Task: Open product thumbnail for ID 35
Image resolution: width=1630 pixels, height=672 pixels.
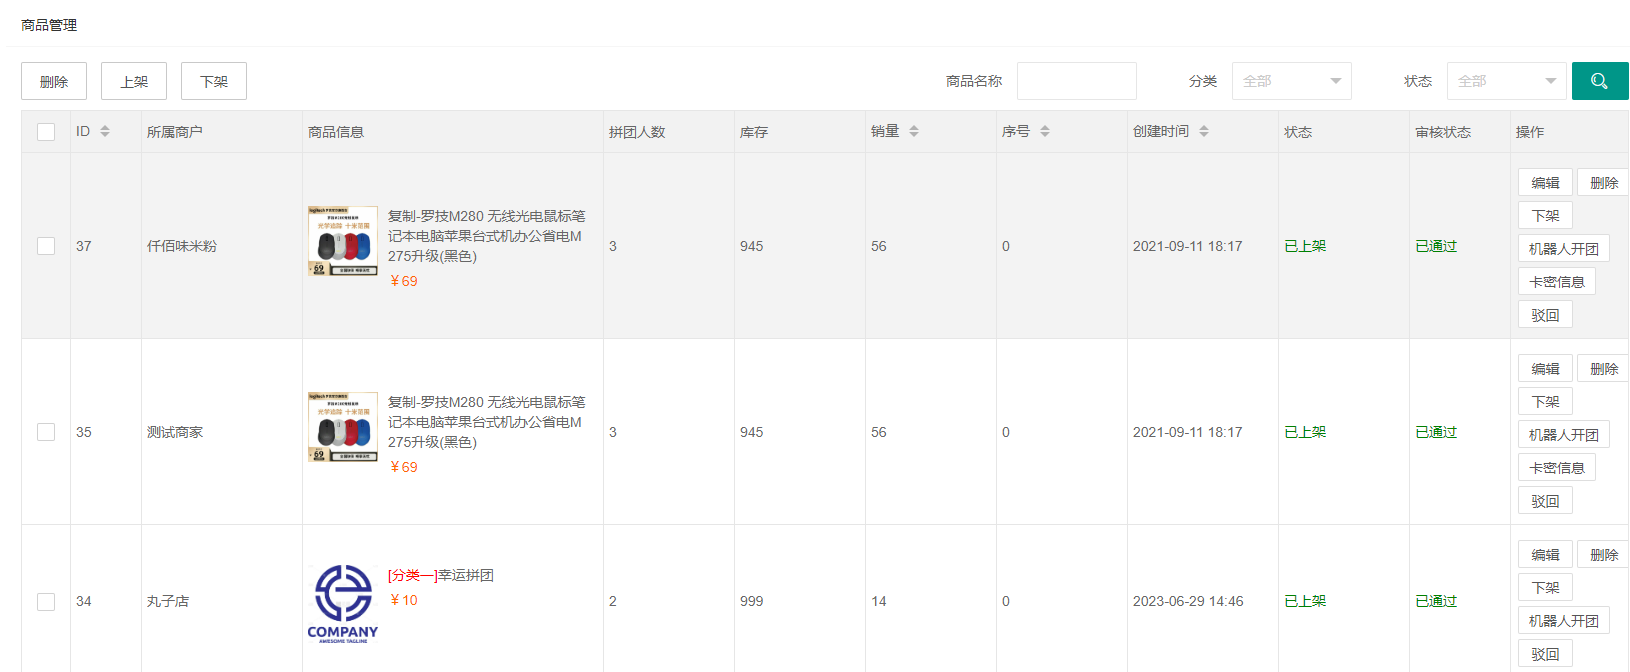Action: (x=343, y=427)
